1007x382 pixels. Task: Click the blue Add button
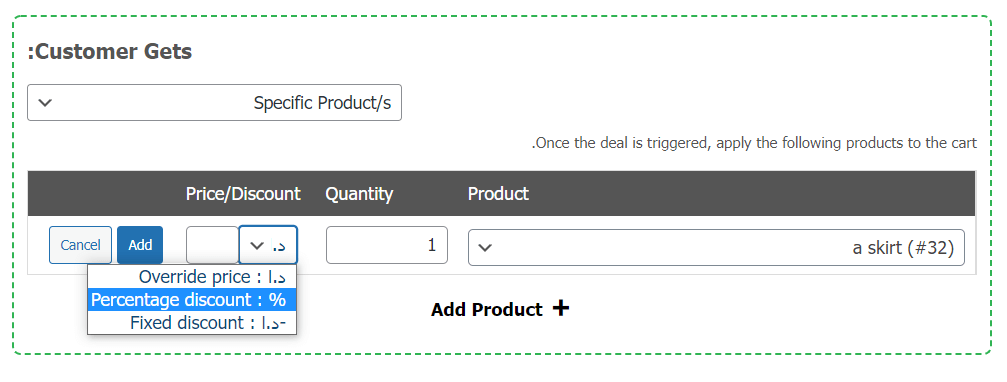[140, 245]
